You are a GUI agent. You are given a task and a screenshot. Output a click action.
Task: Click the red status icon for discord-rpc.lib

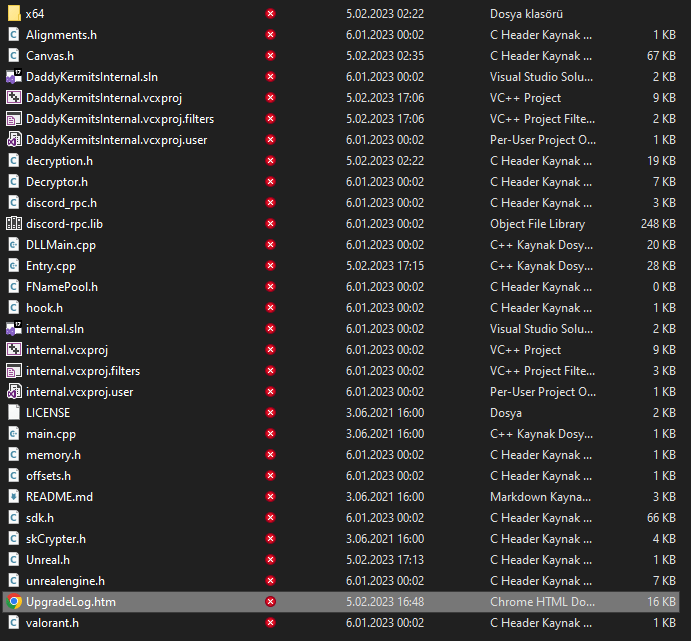pos(271,224)
